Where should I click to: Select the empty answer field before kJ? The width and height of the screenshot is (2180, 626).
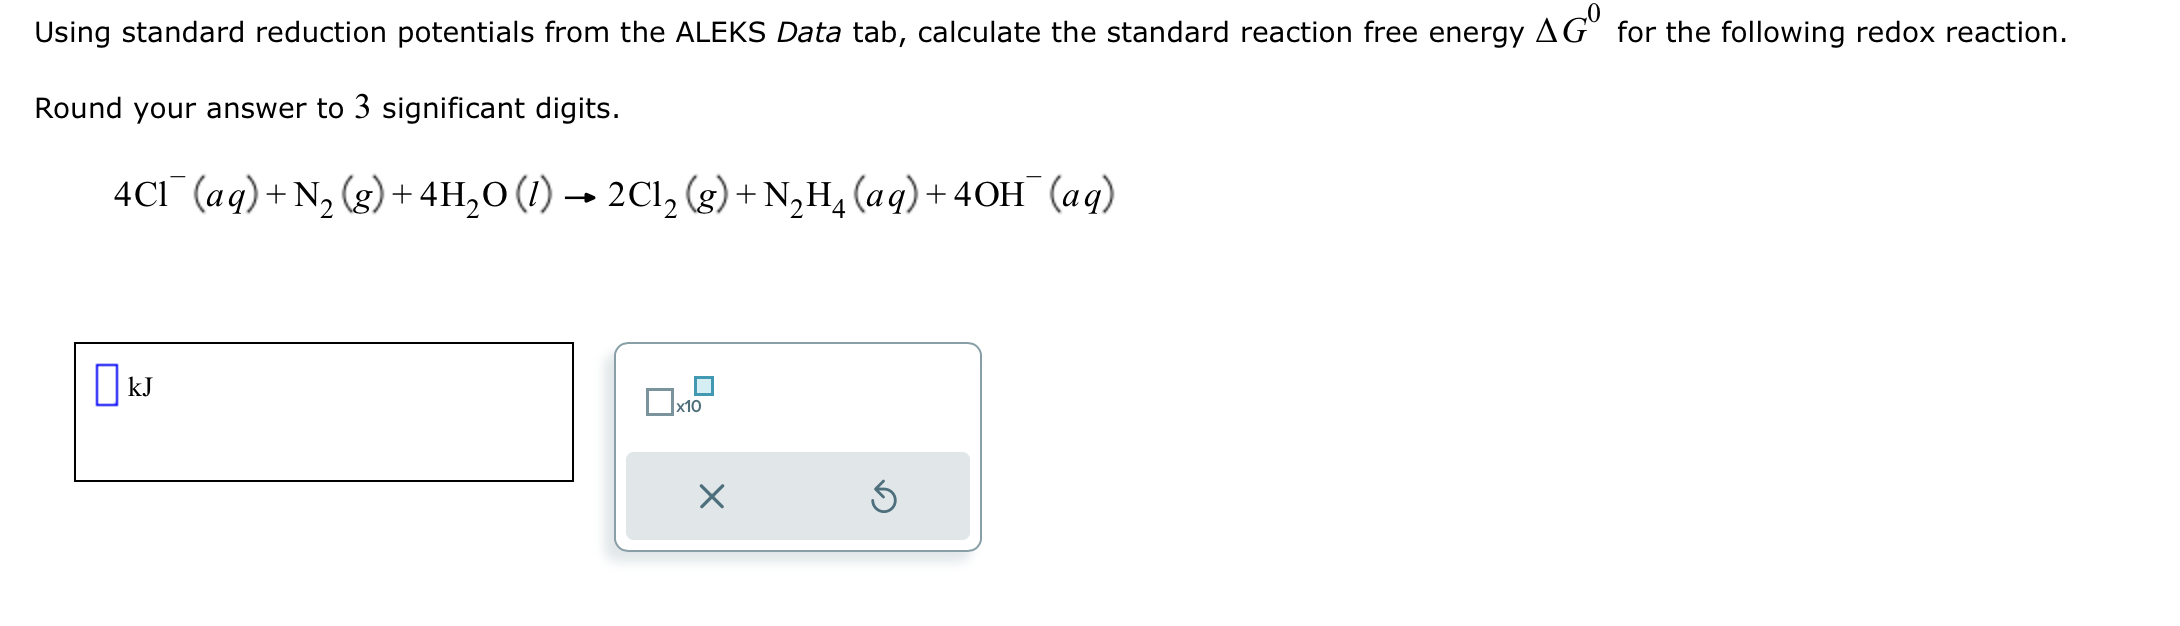[108, 385]
